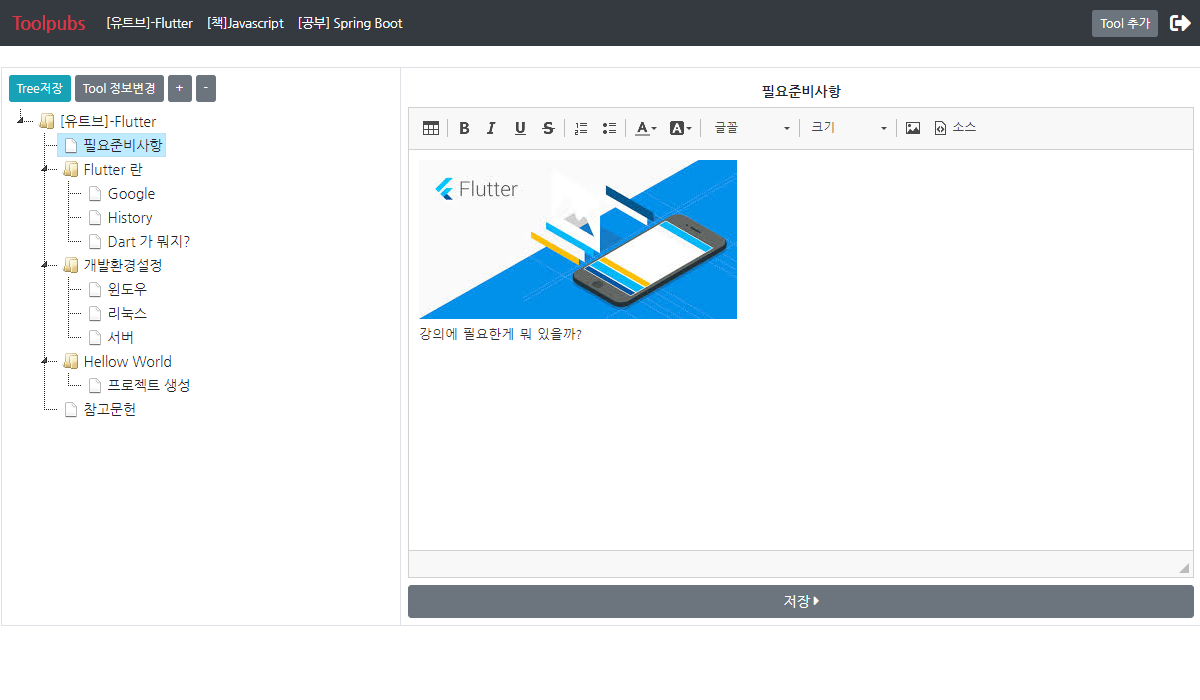Click the 개발환경설정 folder icon
This screenshot has width=1200, height=700.
(x=70, y=266)
